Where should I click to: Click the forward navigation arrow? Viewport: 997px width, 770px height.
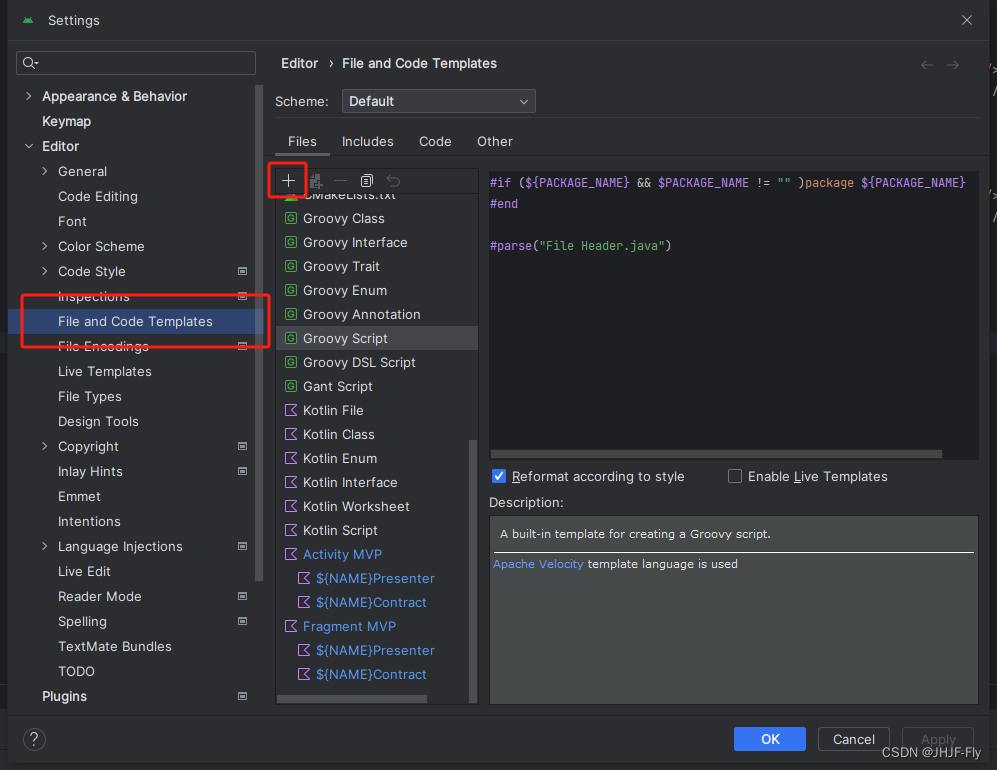(x=952, y=65)
